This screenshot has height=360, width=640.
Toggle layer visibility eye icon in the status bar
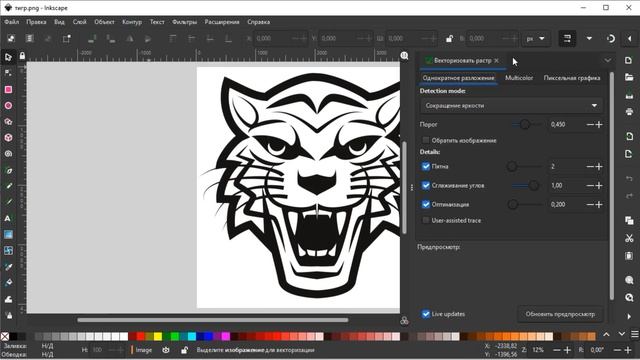point(166,350)
